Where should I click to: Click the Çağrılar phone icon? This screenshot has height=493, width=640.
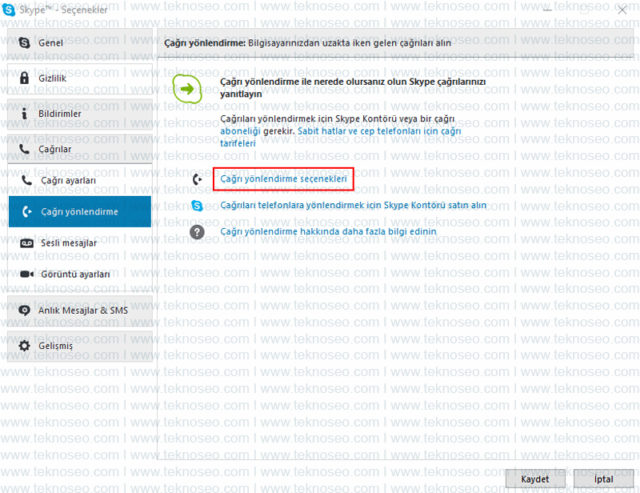pos(24,149)
